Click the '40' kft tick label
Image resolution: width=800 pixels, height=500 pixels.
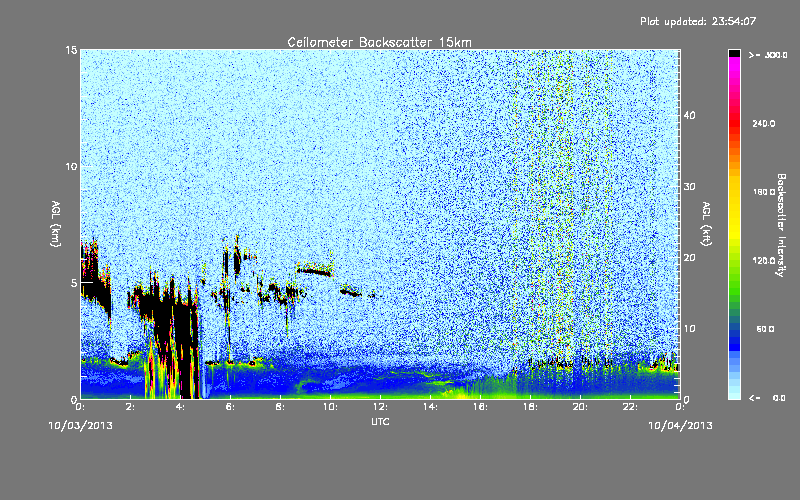point(689,115)
